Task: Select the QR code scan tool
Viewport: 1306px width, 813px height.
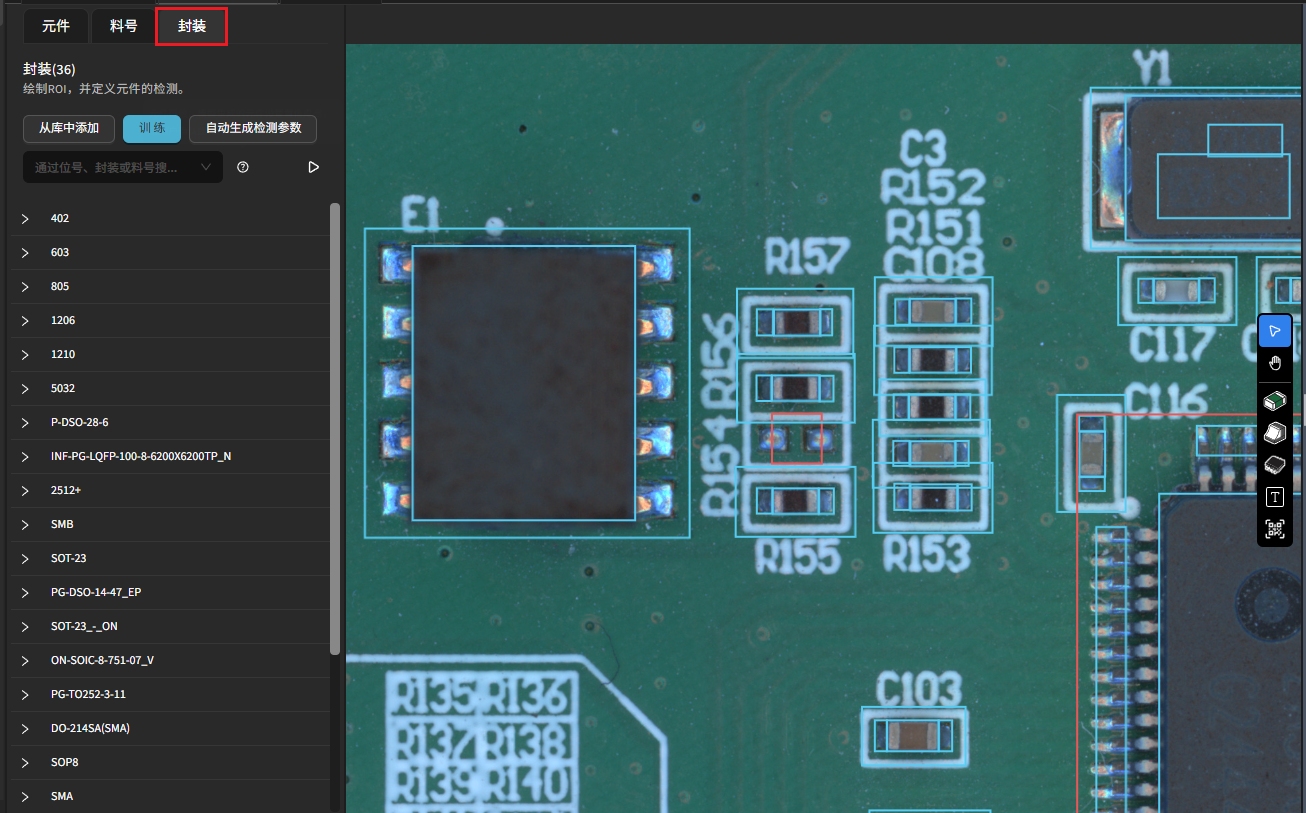Action: tap(1274, 529)
